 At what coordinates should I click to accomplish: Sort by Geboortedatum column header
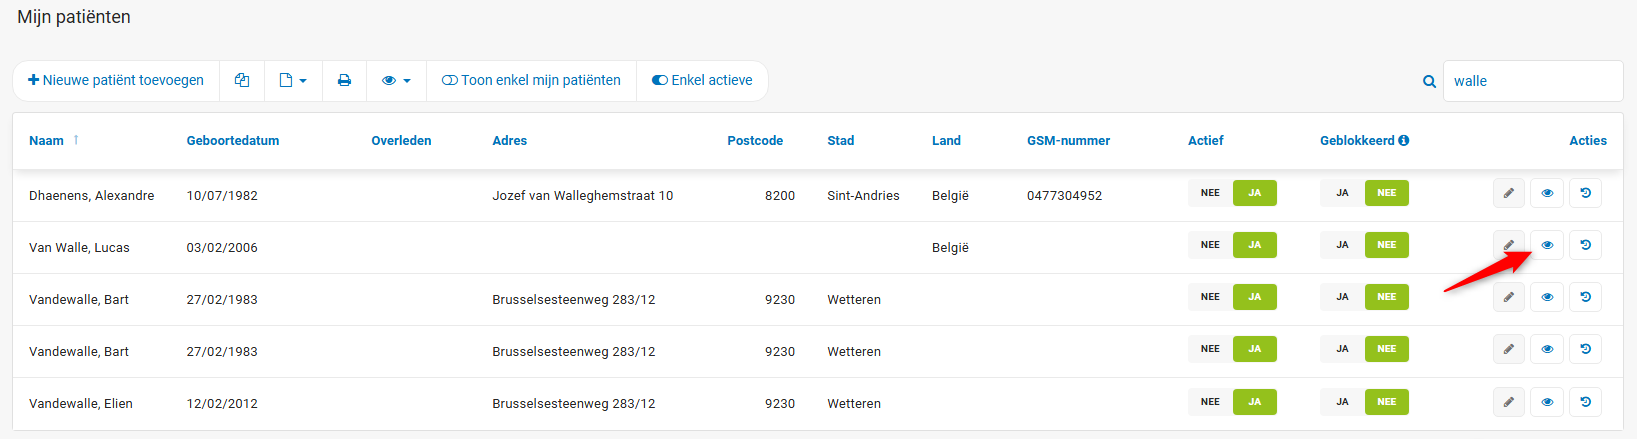pos(233,141)
